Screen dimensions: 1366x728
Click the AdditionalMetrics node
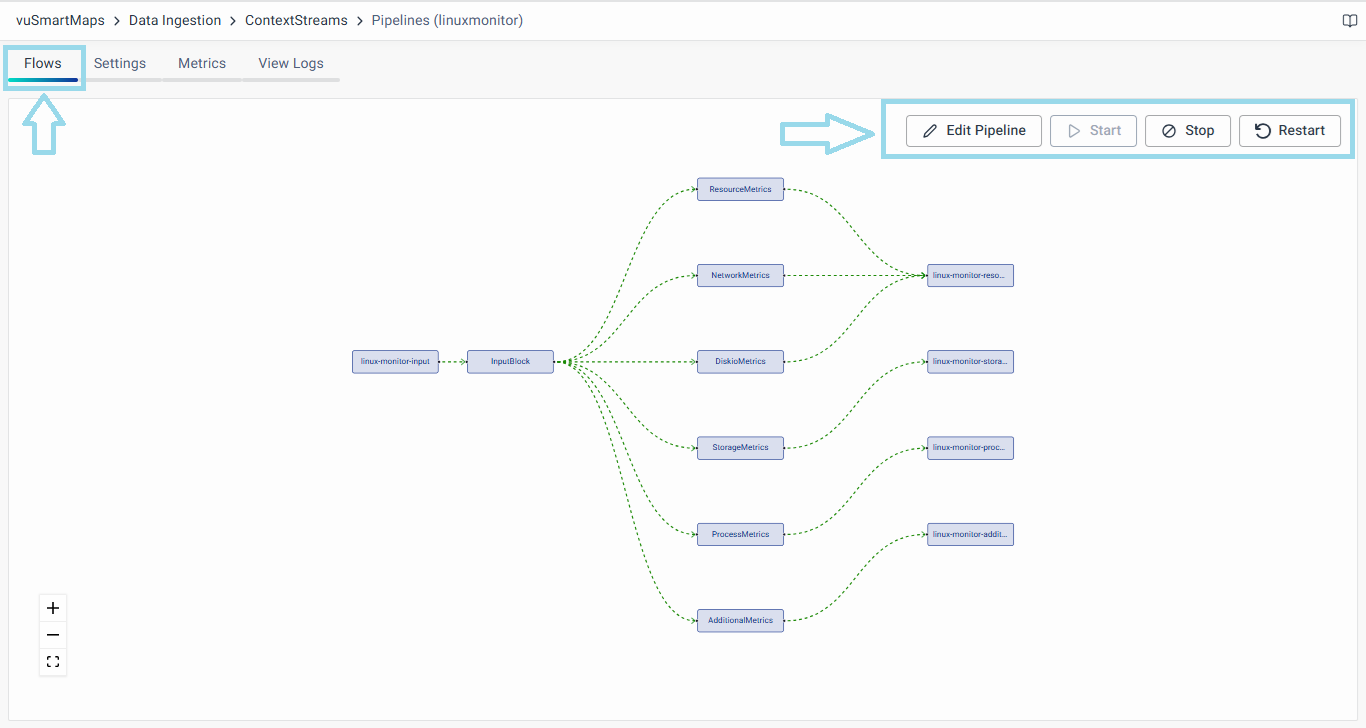coord(740,621)
